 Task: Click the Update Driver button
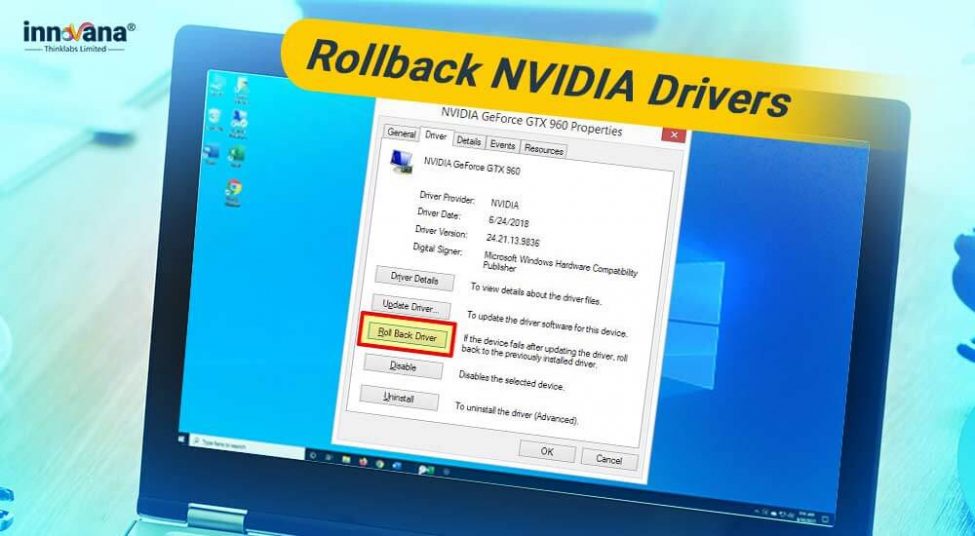411,306
